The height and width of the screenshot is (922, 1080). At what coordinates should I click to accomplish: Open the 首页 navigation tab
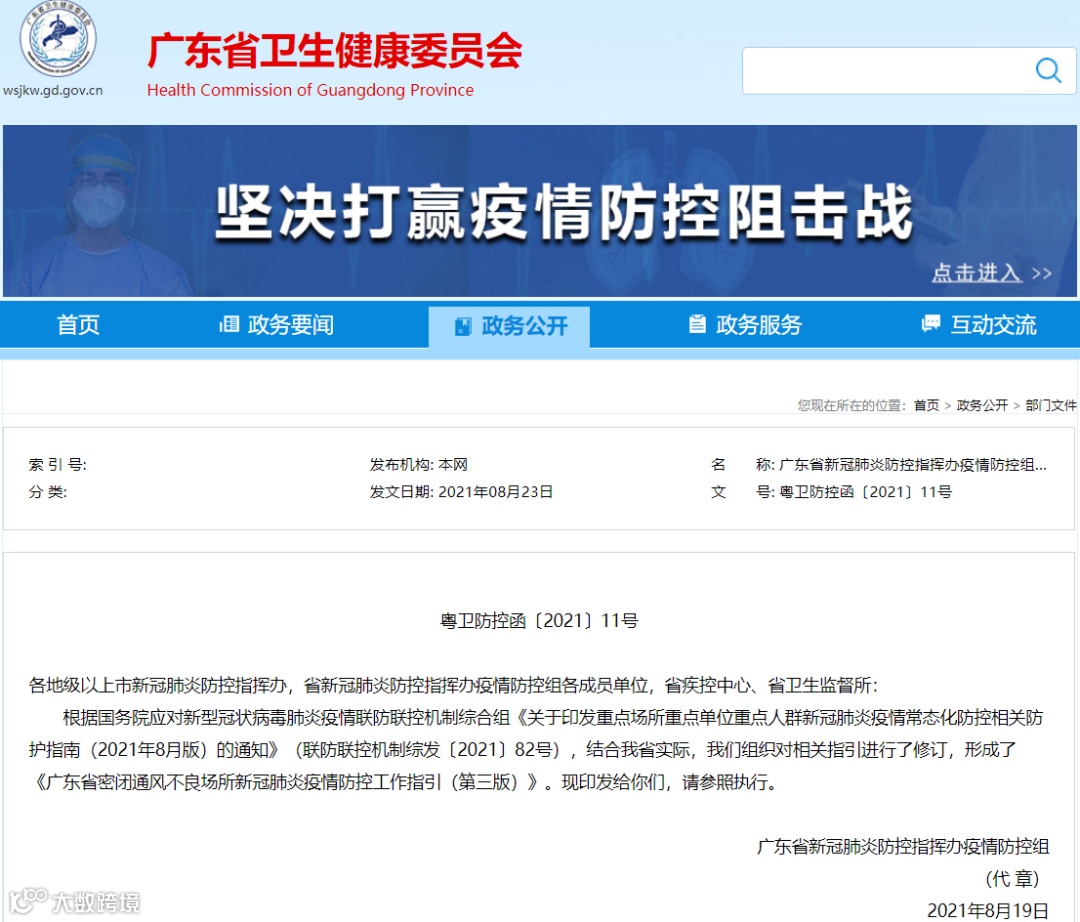click(78, 324)
